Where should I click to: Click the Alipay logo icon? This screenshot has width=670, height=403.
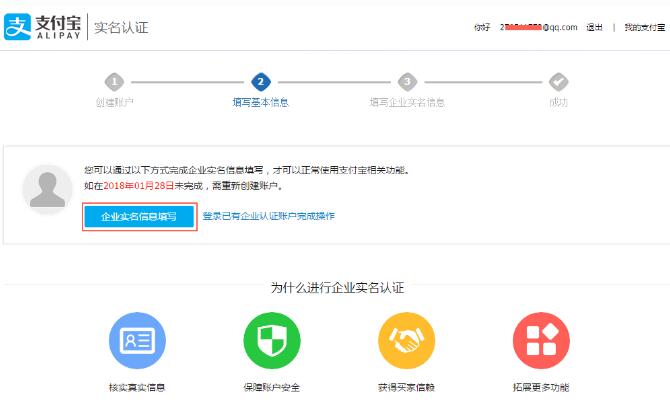pyautogui.click(x=18, y=26)
